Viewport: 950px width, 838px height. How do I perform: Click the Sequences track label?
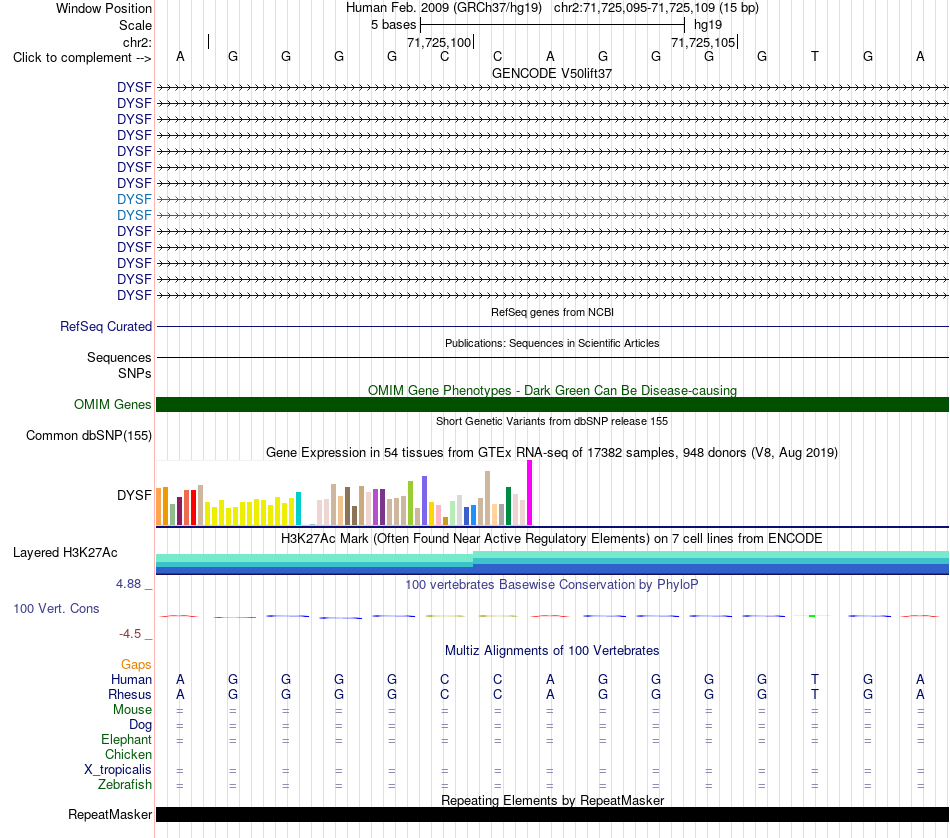pos(119,357)
